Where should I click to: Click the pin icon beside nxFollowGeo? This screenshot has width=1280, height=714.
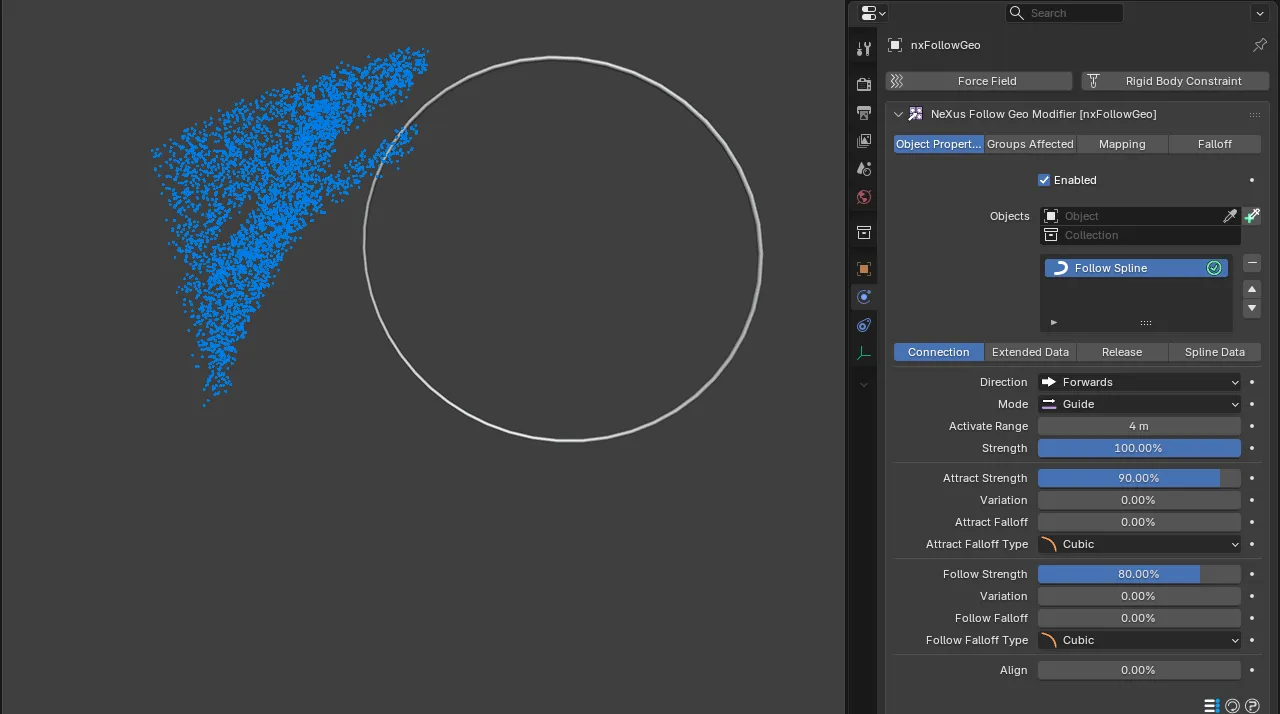1260,45
